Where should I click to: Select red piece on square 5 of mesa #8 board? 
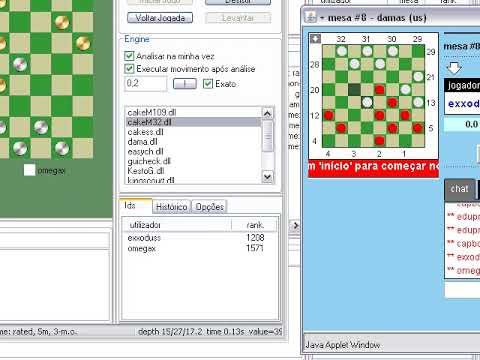418,128
